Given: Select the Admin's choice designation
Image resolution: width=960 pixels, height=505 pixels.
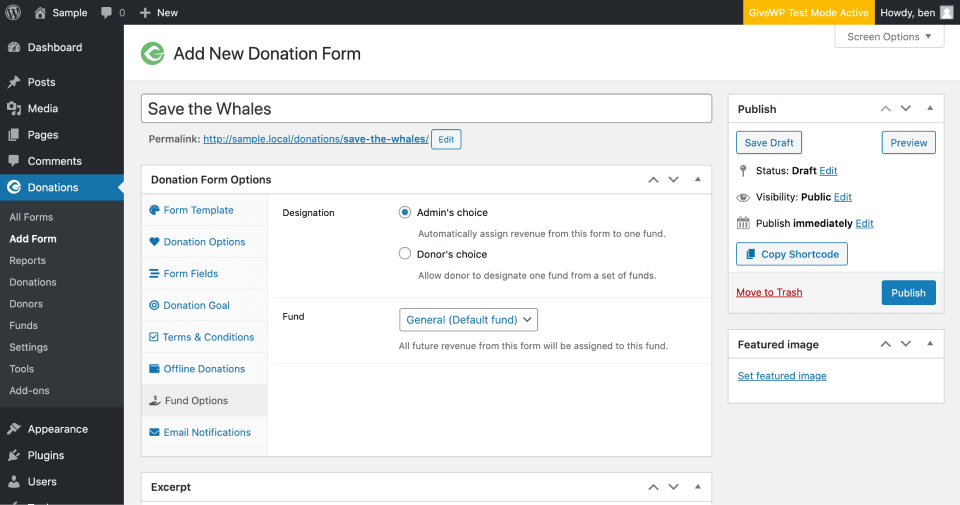Looking at the screenshot, I should coord(405,212).
